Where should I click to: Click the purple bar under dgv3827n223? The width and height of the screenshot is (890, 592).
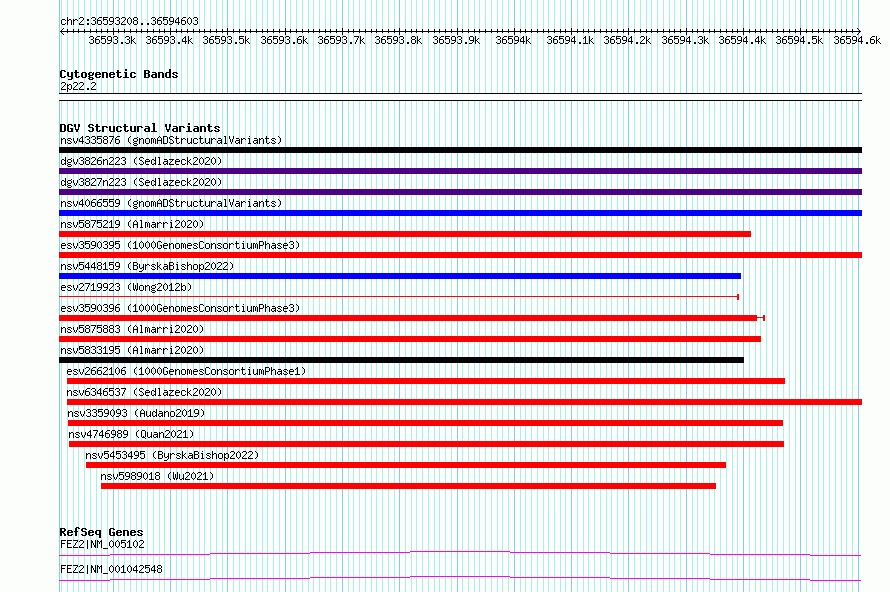pos(460,192)
